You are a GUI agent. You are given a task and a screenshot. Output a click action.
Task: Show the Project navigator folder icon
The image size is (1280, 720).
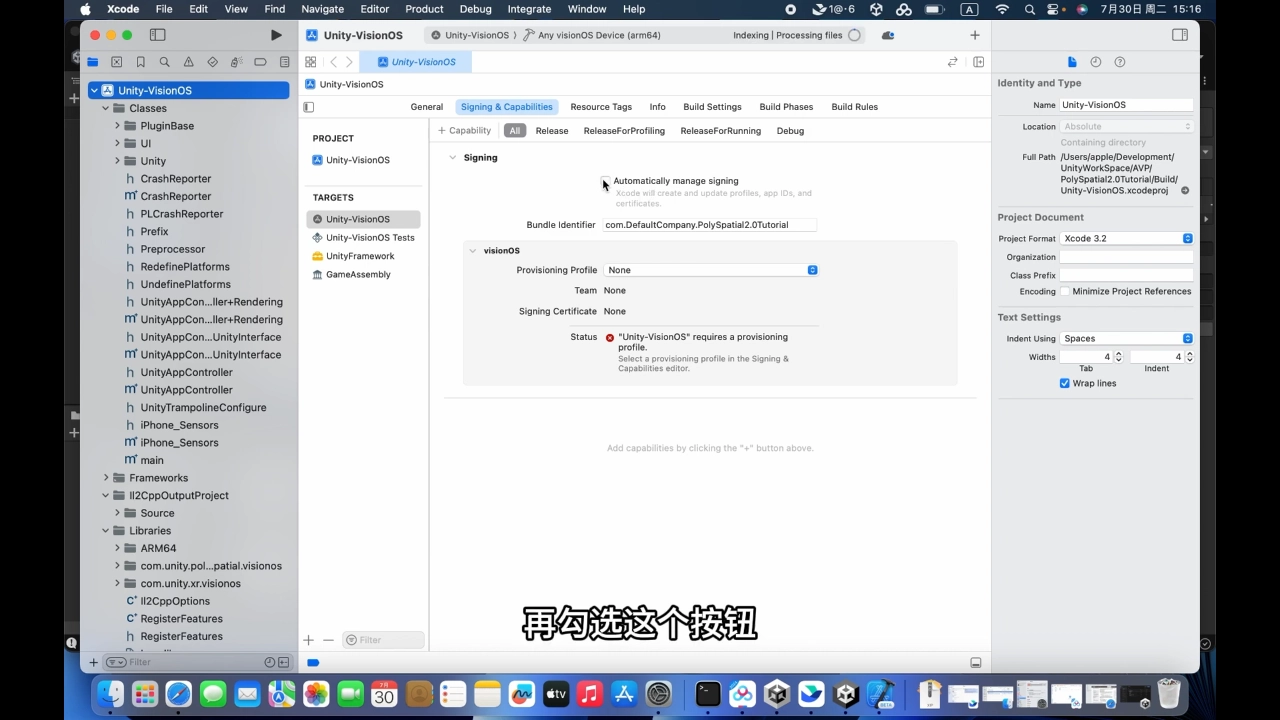pos(93,62)
